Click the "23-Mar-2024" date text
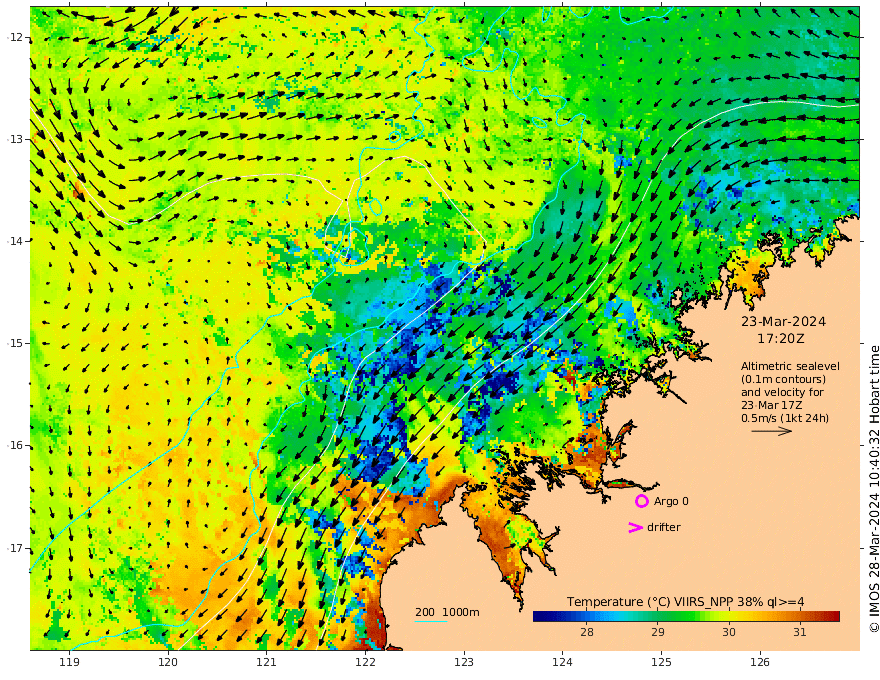880x680 pixels. (x=783, y=321)
